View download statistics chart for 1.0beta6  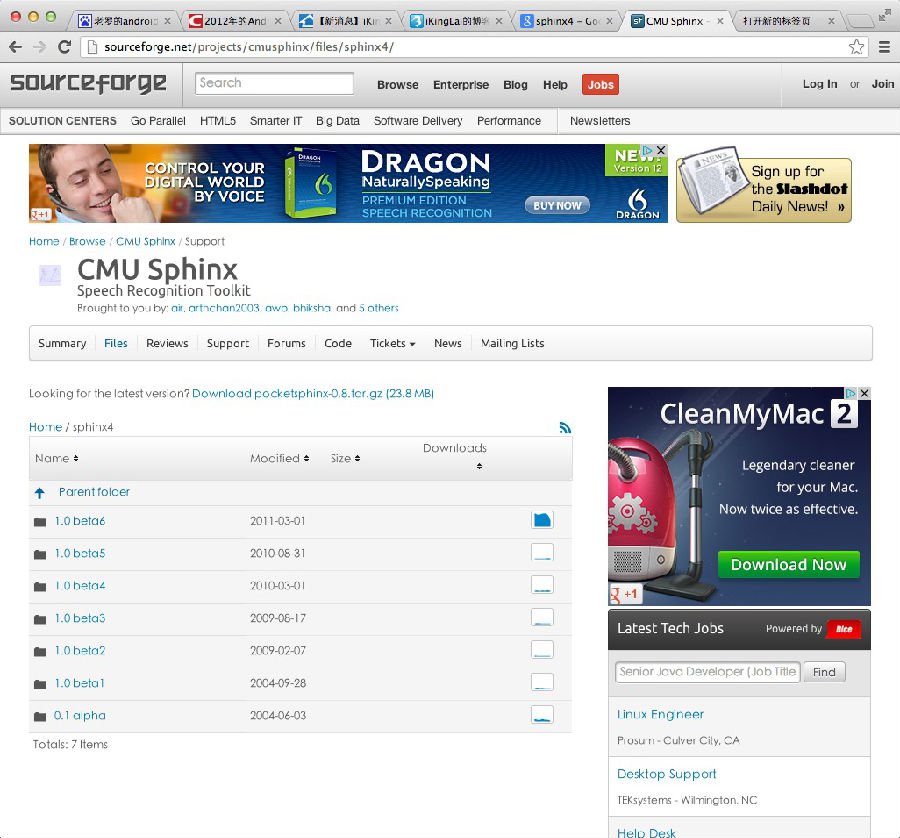[x=542, y=519]
